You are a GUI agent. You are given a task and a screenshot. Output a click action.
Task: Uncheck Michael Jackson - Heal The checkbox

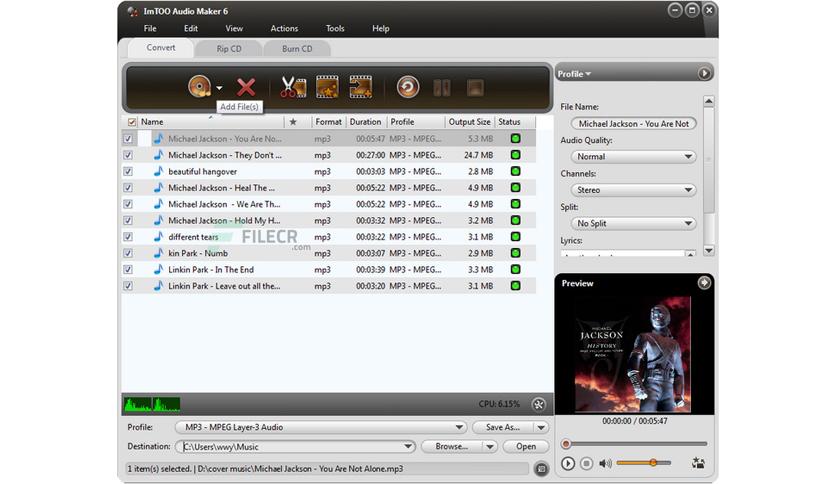click(x=128, y=188)
